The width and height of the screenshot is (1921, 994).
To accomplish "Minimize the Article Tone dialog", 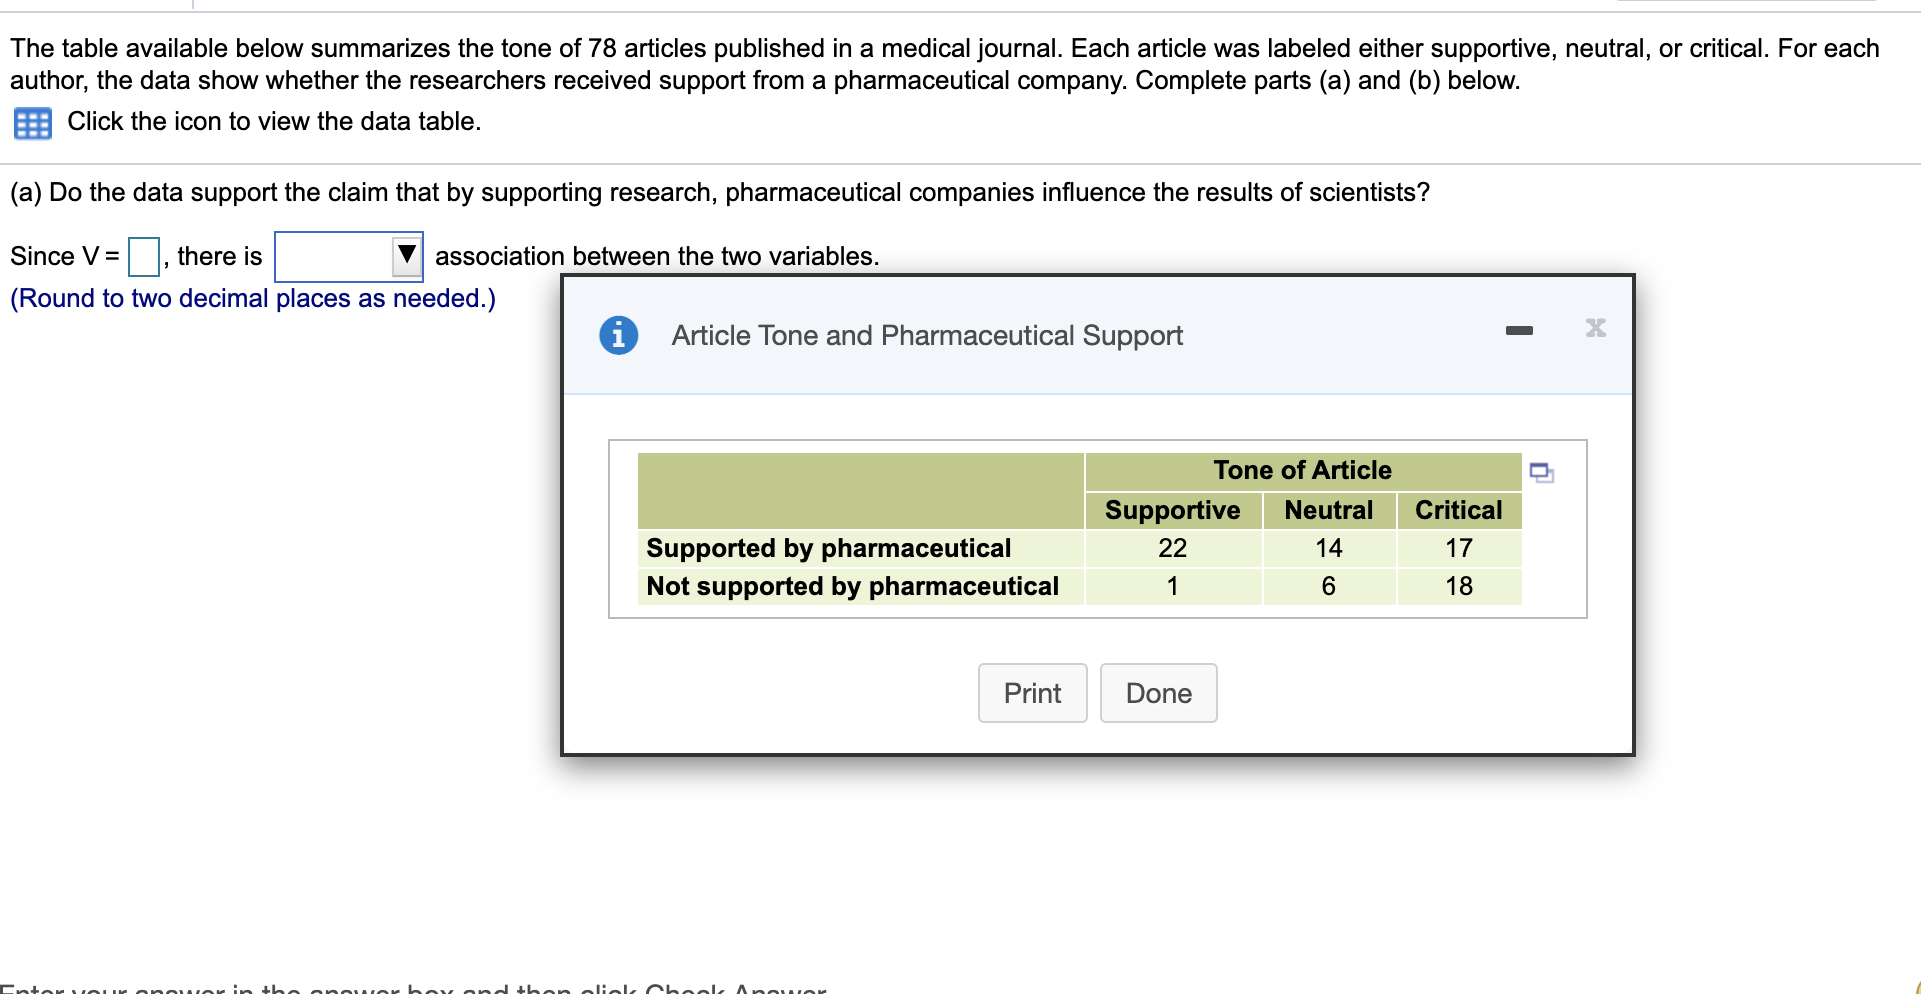I will tap(1520, 330).
